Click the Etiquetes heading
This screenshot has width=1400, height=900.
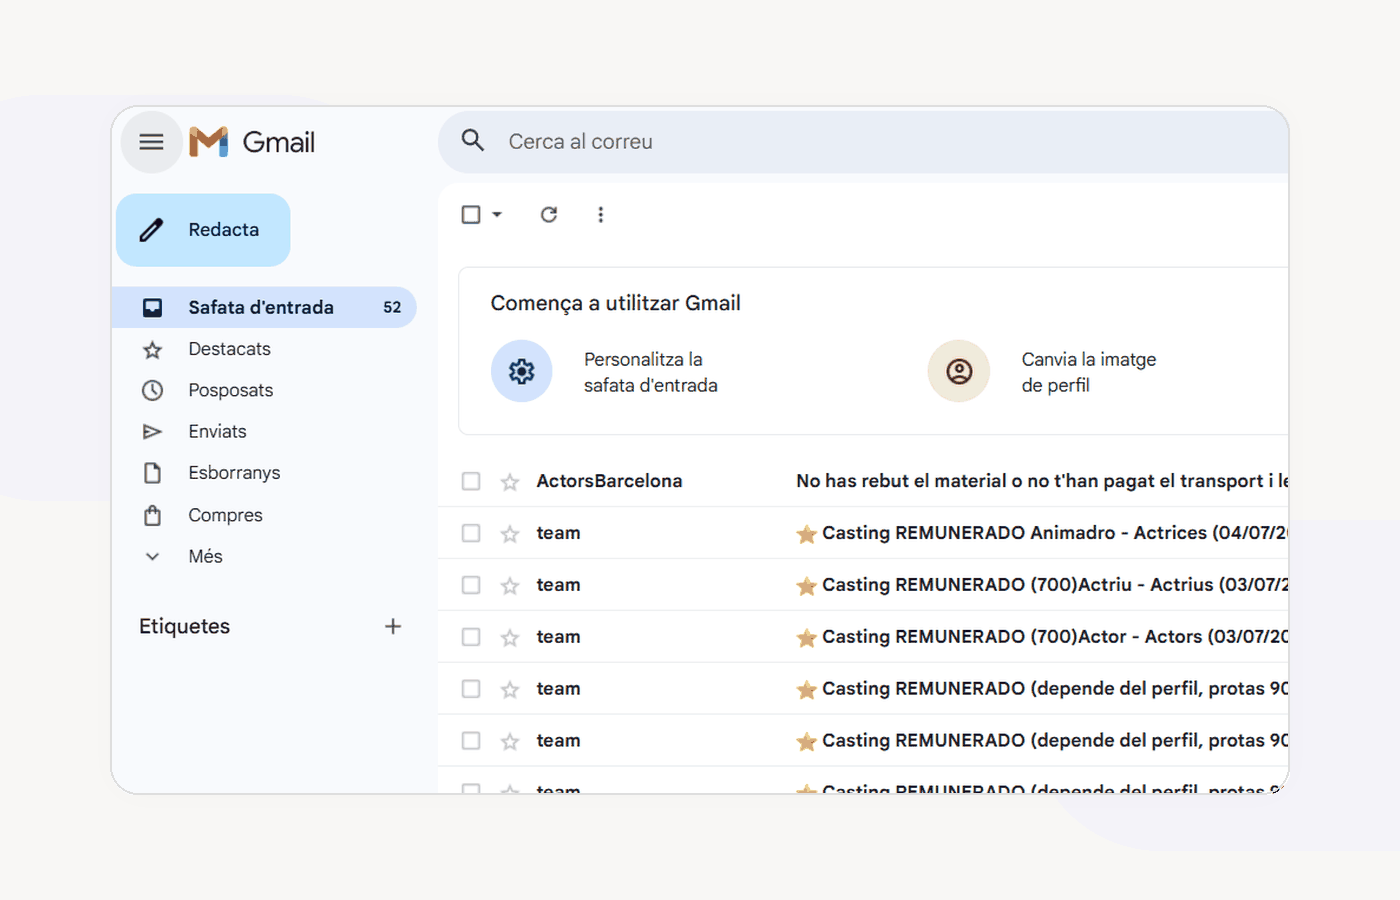tap(185, 626)
